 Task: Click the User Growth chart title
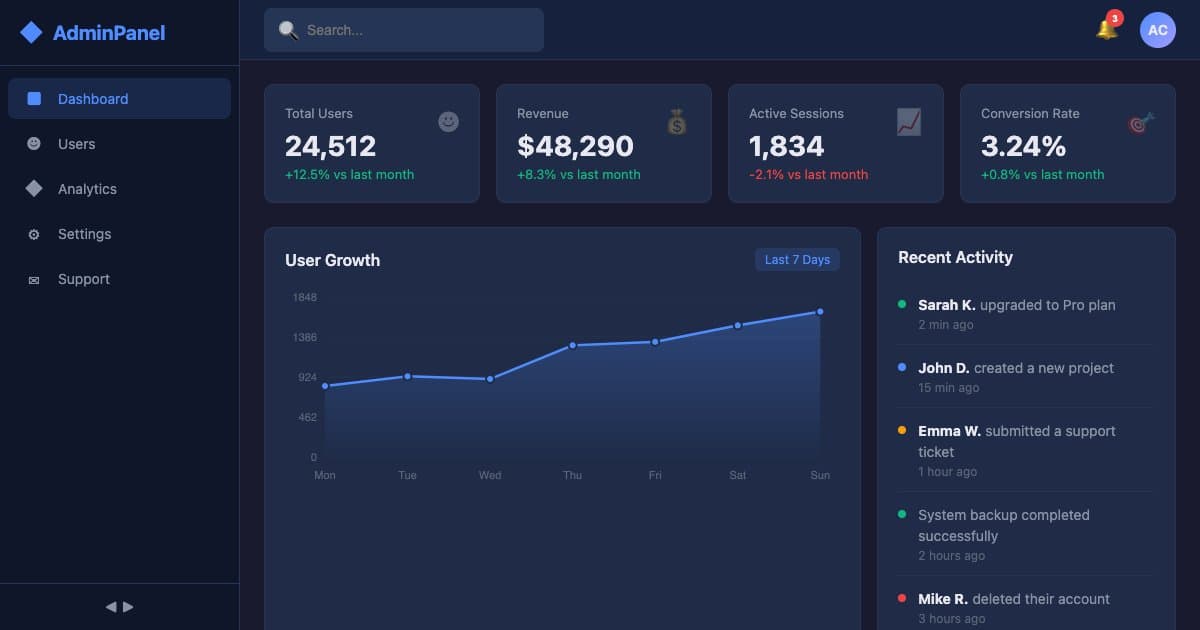tap(333, 260)
